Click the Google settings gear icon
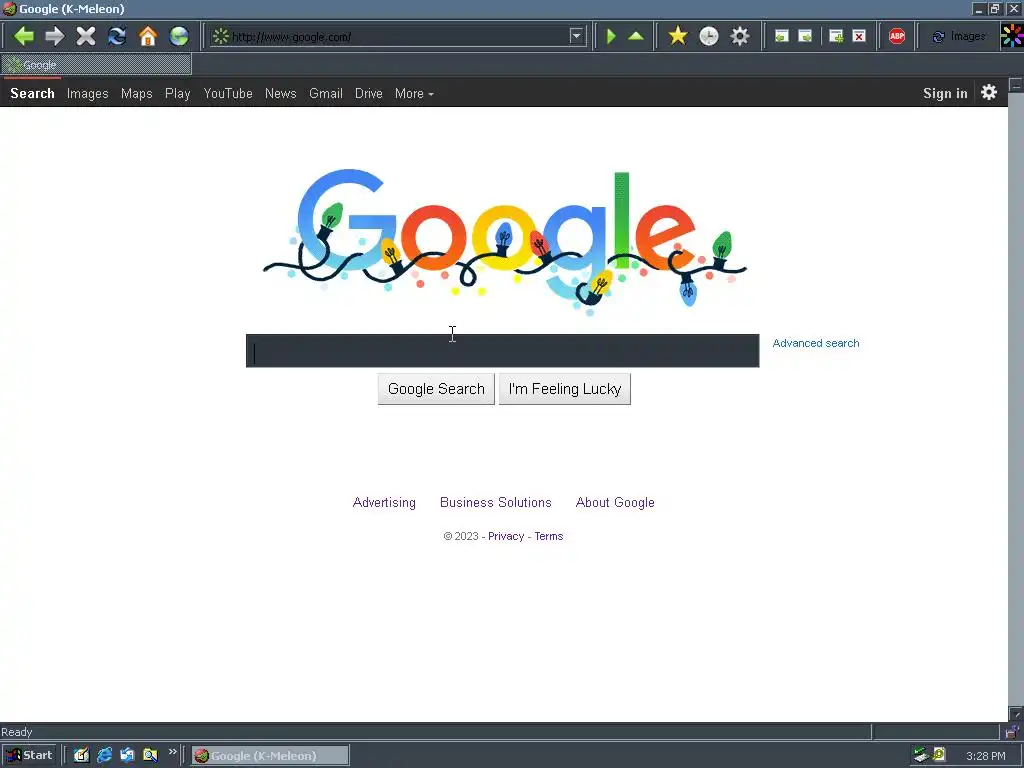 click(x=989, y=93)
